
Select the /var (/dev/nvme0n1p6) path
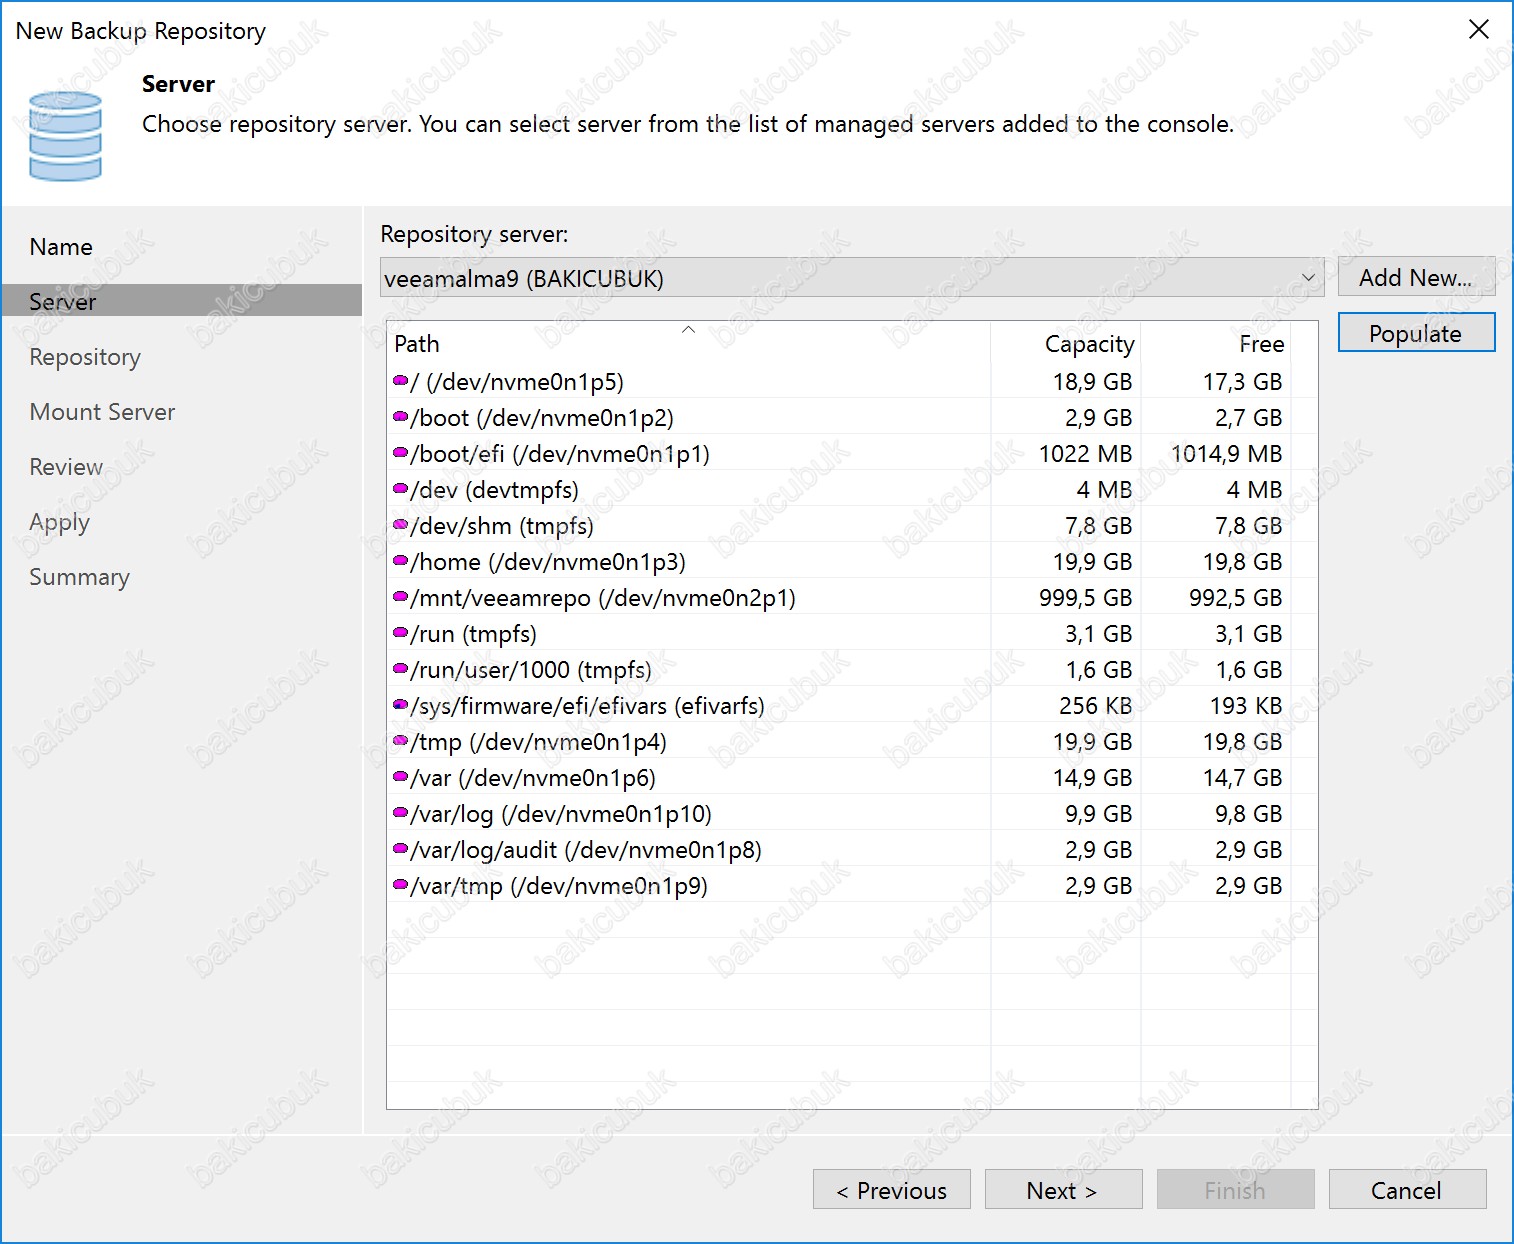pos(533,778)
